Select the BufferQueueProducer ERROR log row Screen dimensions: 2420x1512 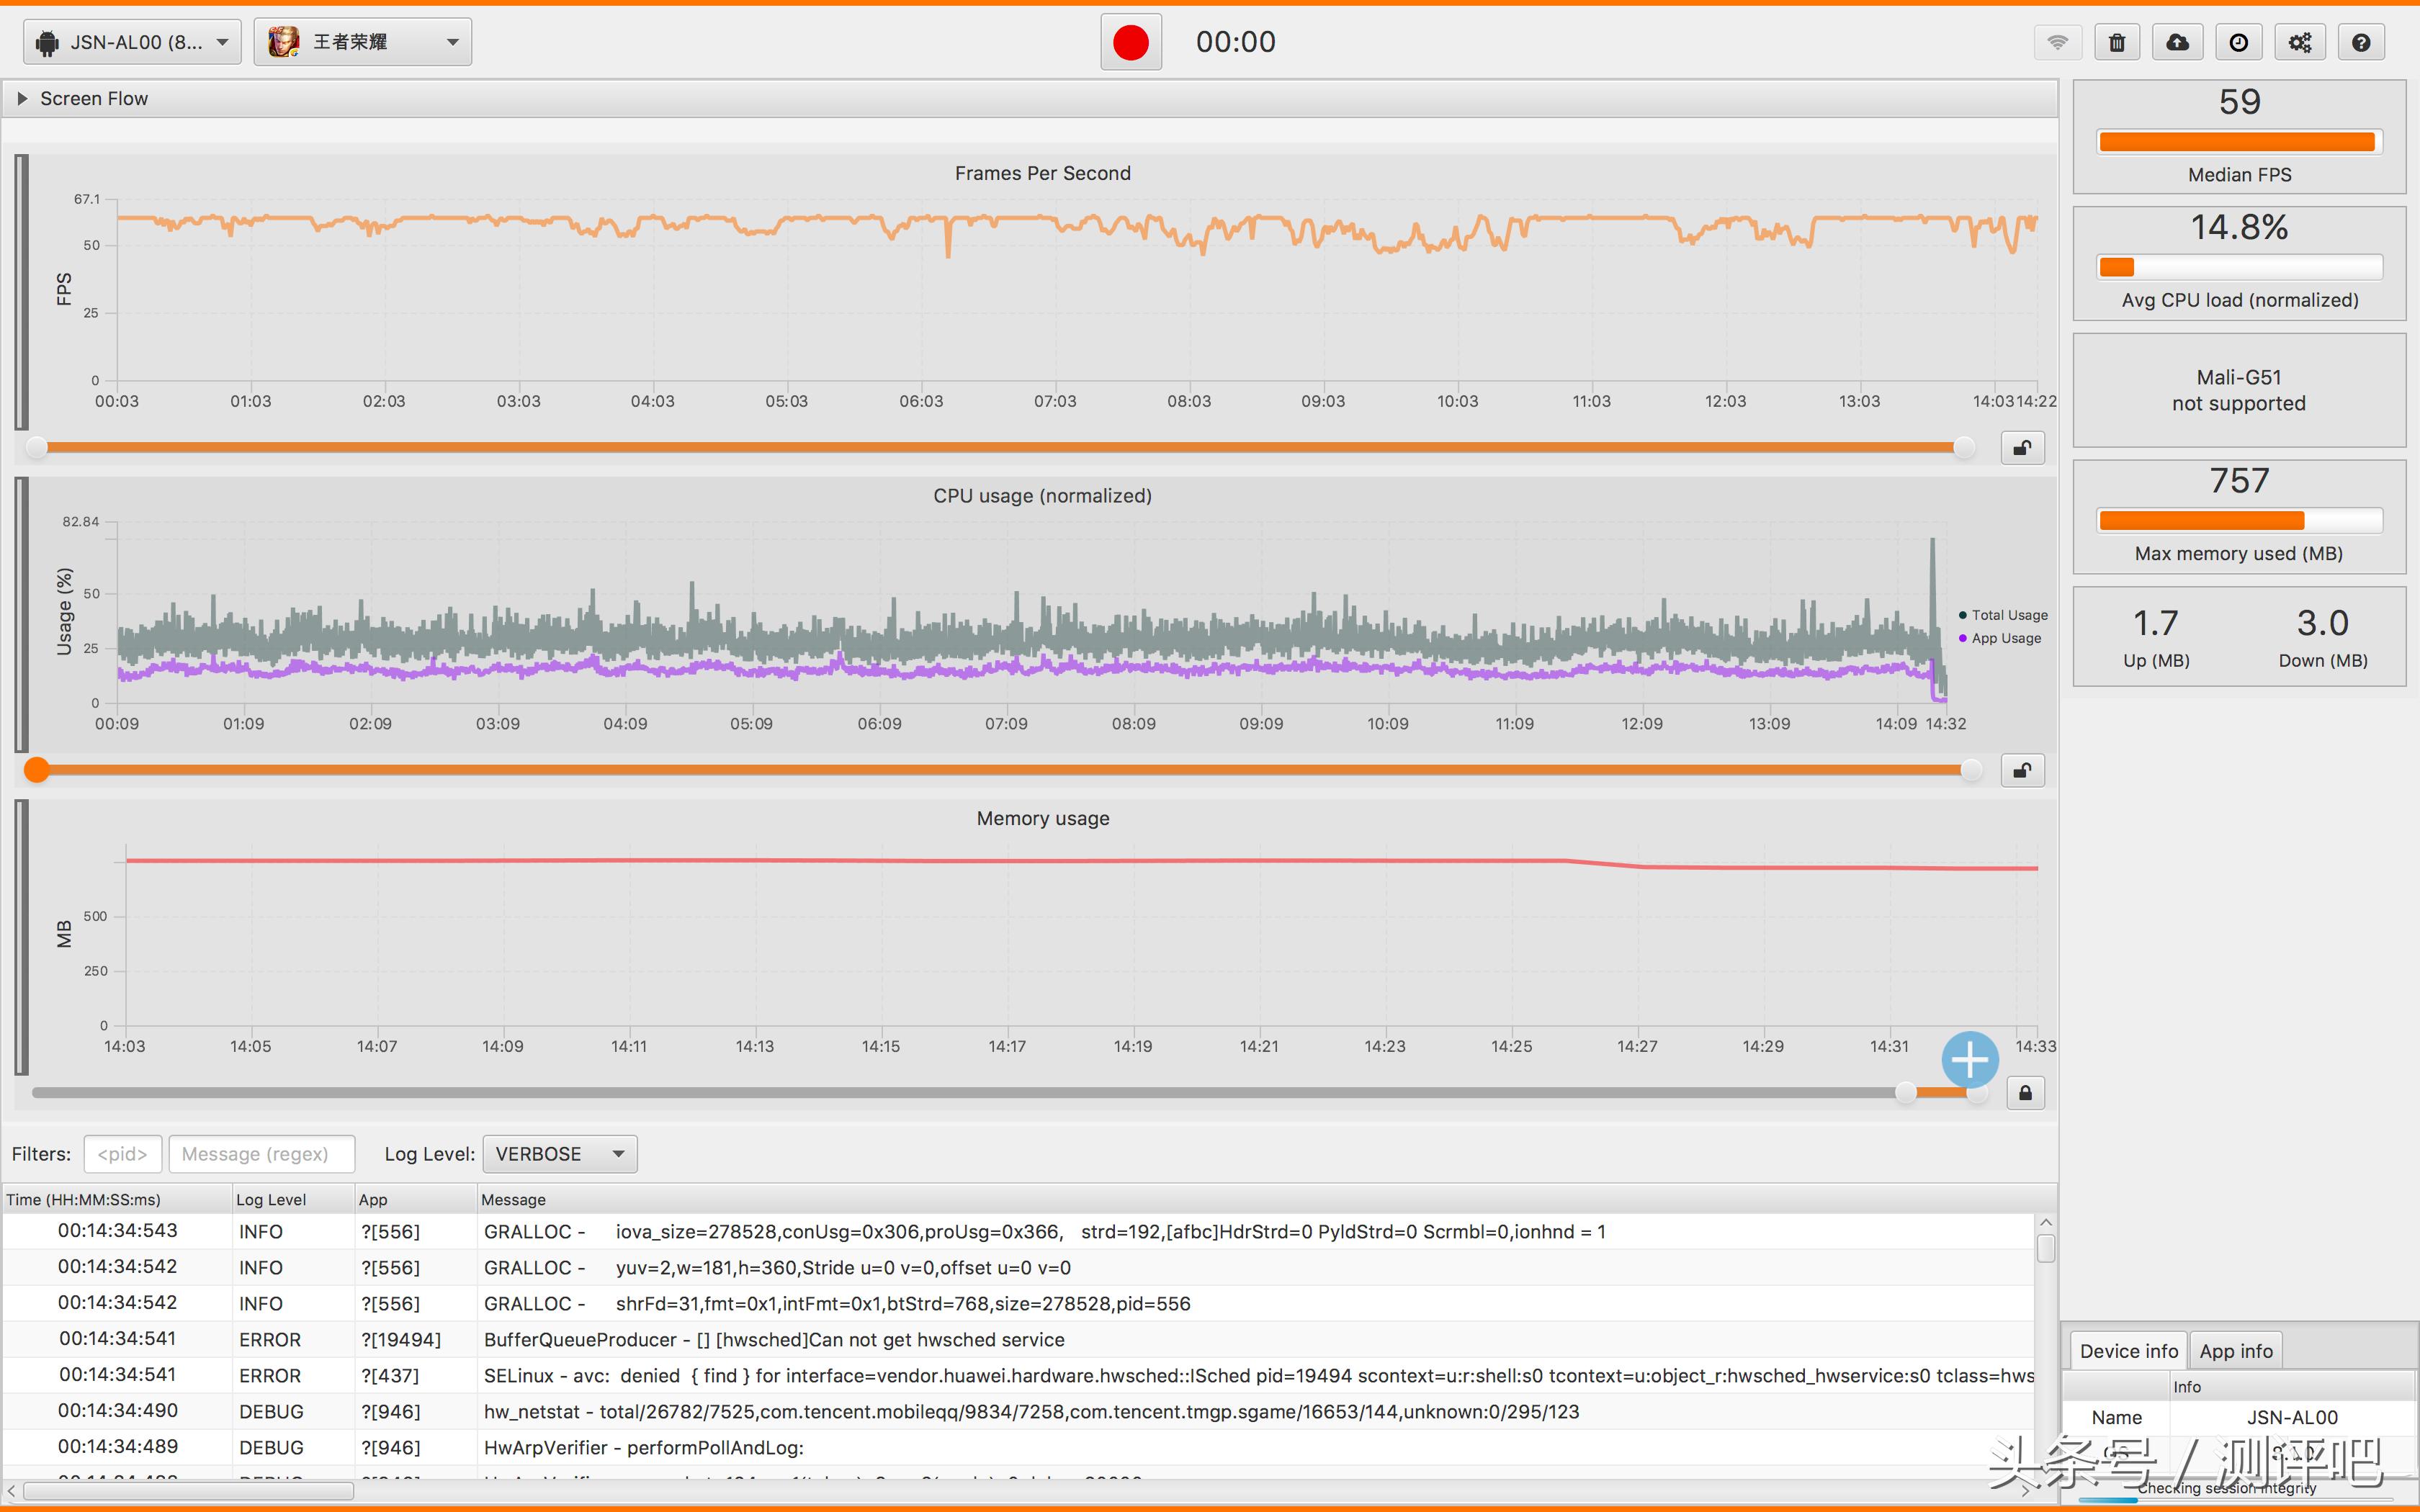[1018, 1339]
